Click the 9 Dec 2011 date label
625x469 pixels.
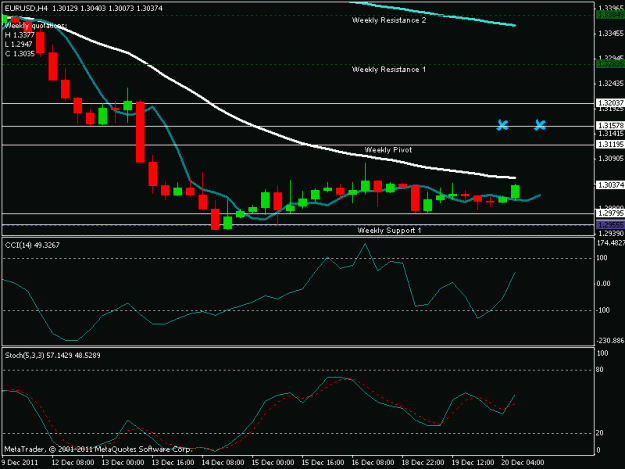tap(20, 462)
